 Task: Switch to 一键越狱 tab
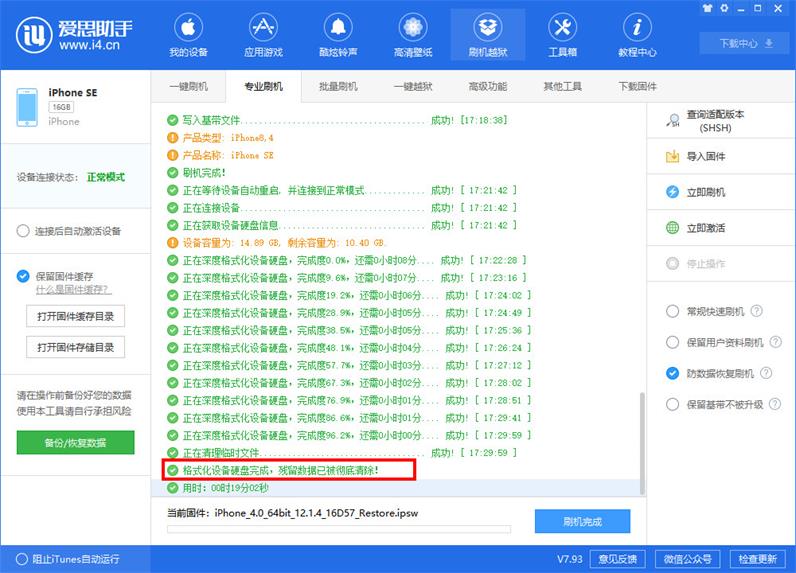coord(413,86)
